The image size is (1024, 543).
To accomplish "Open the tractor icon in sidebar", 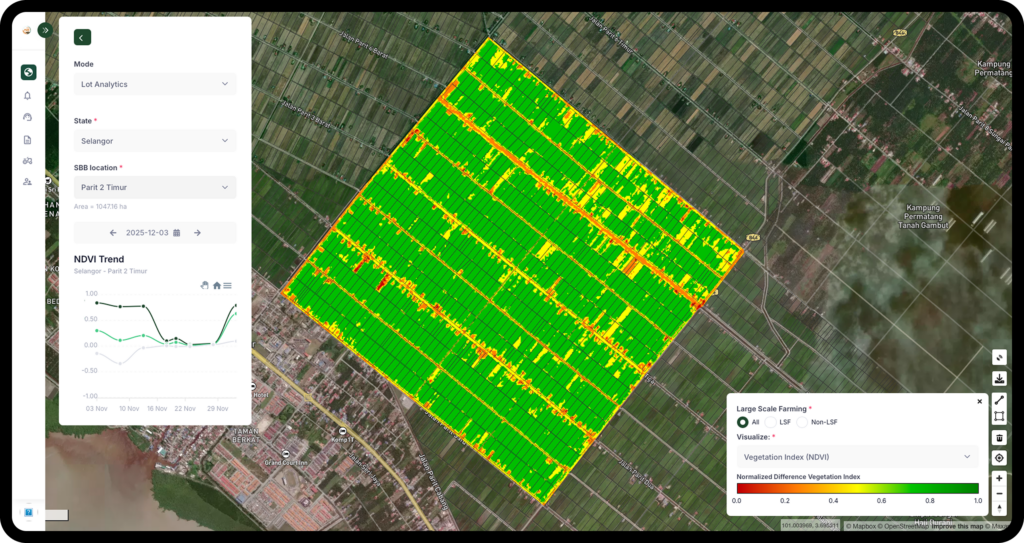I will point(28,160).
